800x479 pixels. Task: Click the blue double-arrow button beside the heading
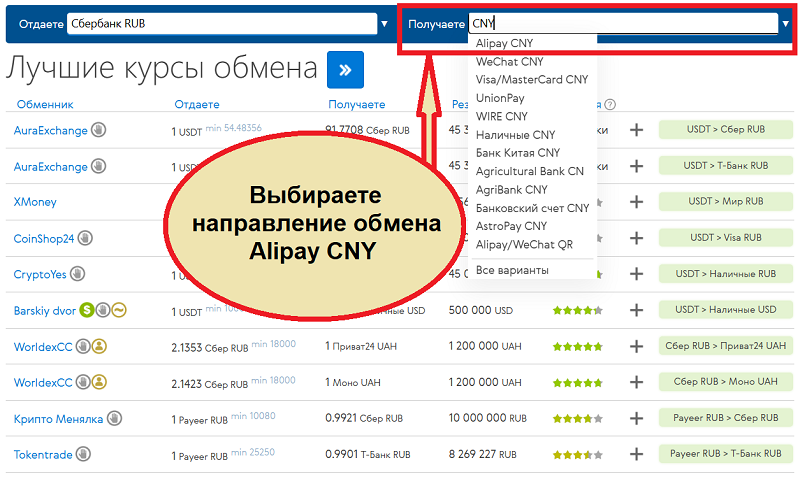[x=345, y=70]
